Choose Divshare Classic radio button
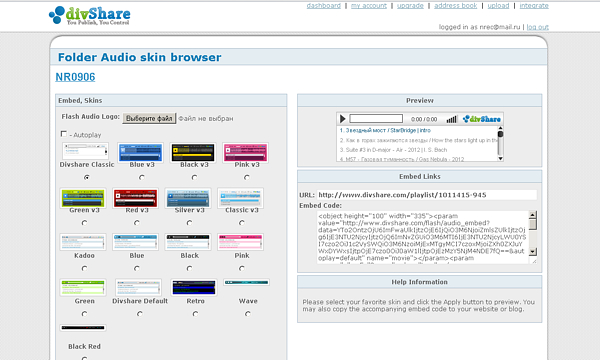600x360 pixels. [x=87, y=178]
